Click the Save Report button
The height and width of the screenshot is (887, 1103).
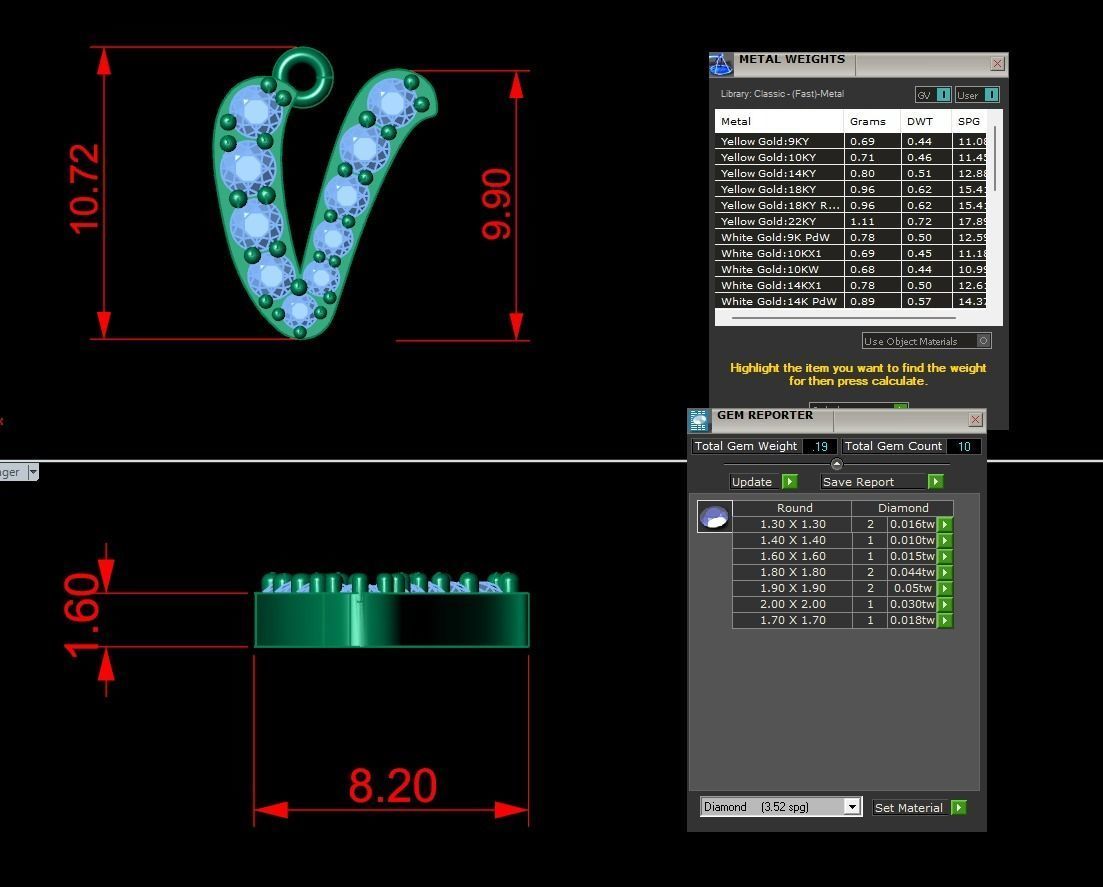873,482
